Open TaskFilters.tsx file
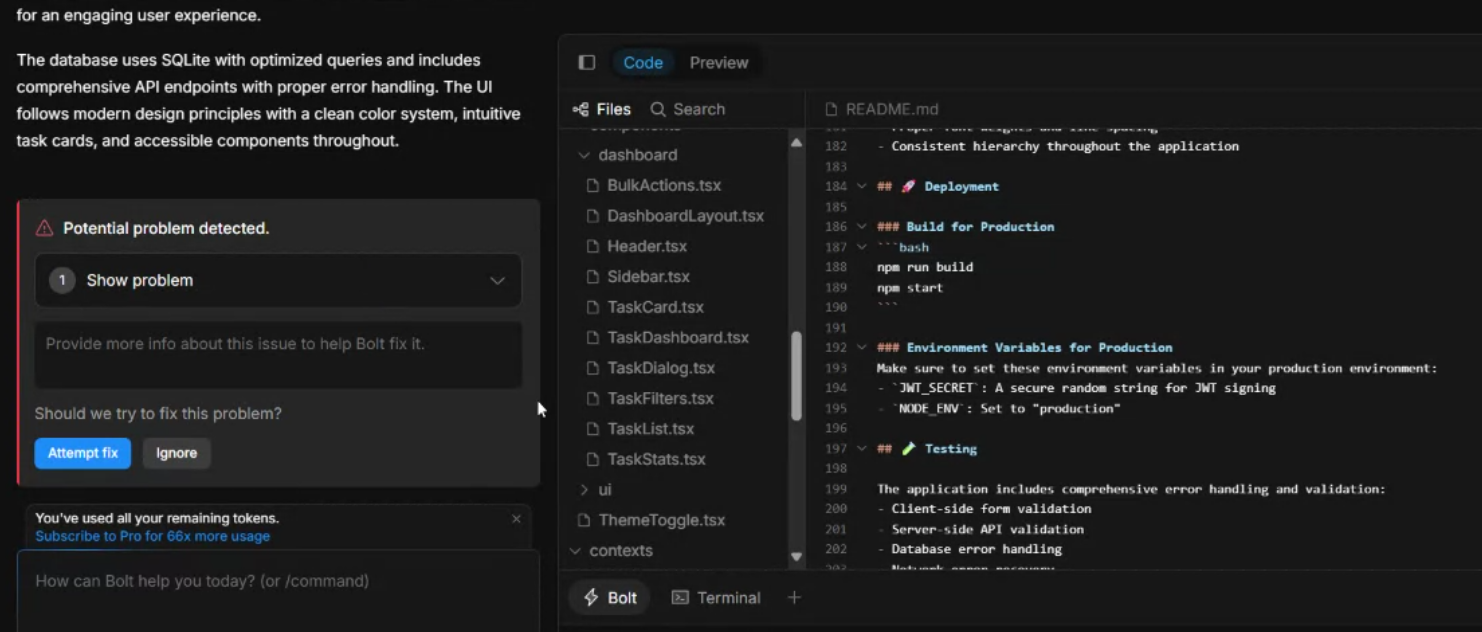This screenshot has height=632, width=1482. pos(660,398)
